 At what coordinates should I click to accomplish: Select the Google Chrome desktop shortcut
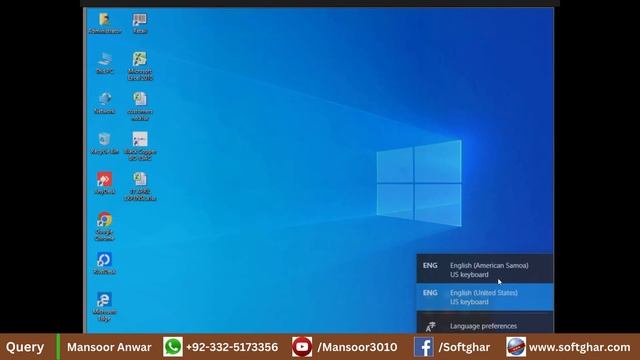[x=104, y=226]
